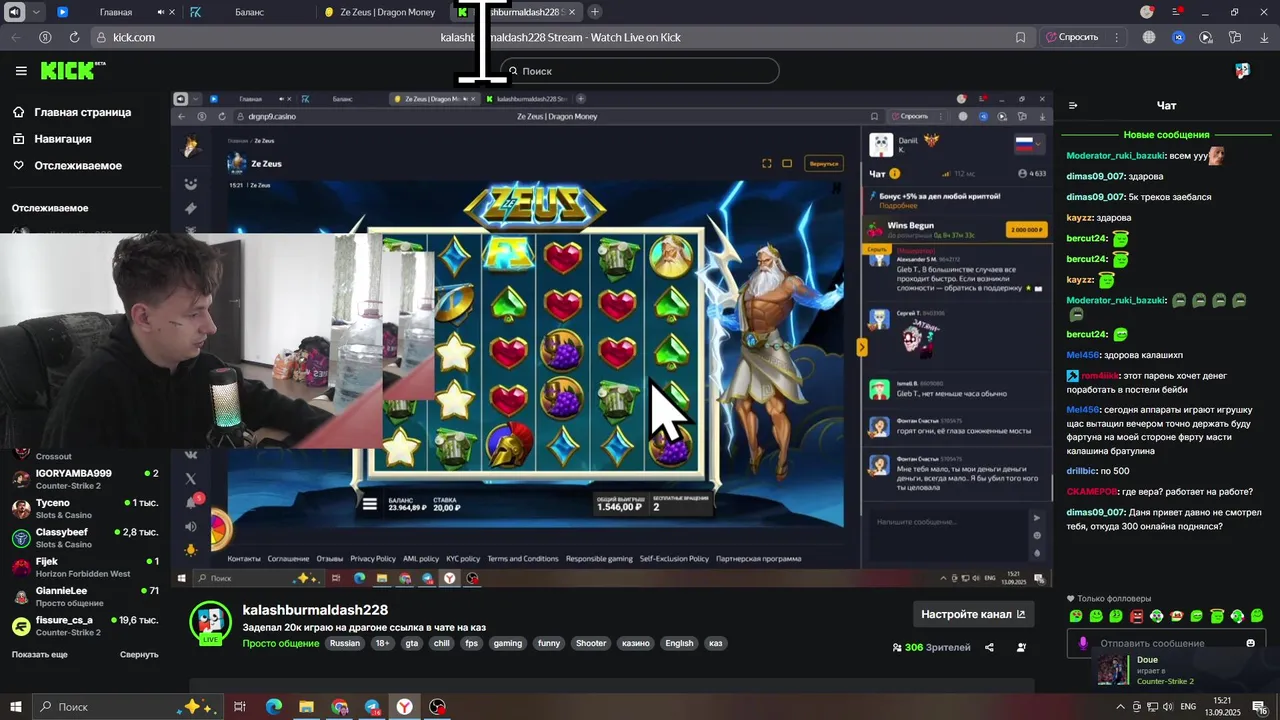Screen dimensions: 1280x720
Task: Open Task View on the taskbar
Action: pos(240,707)
